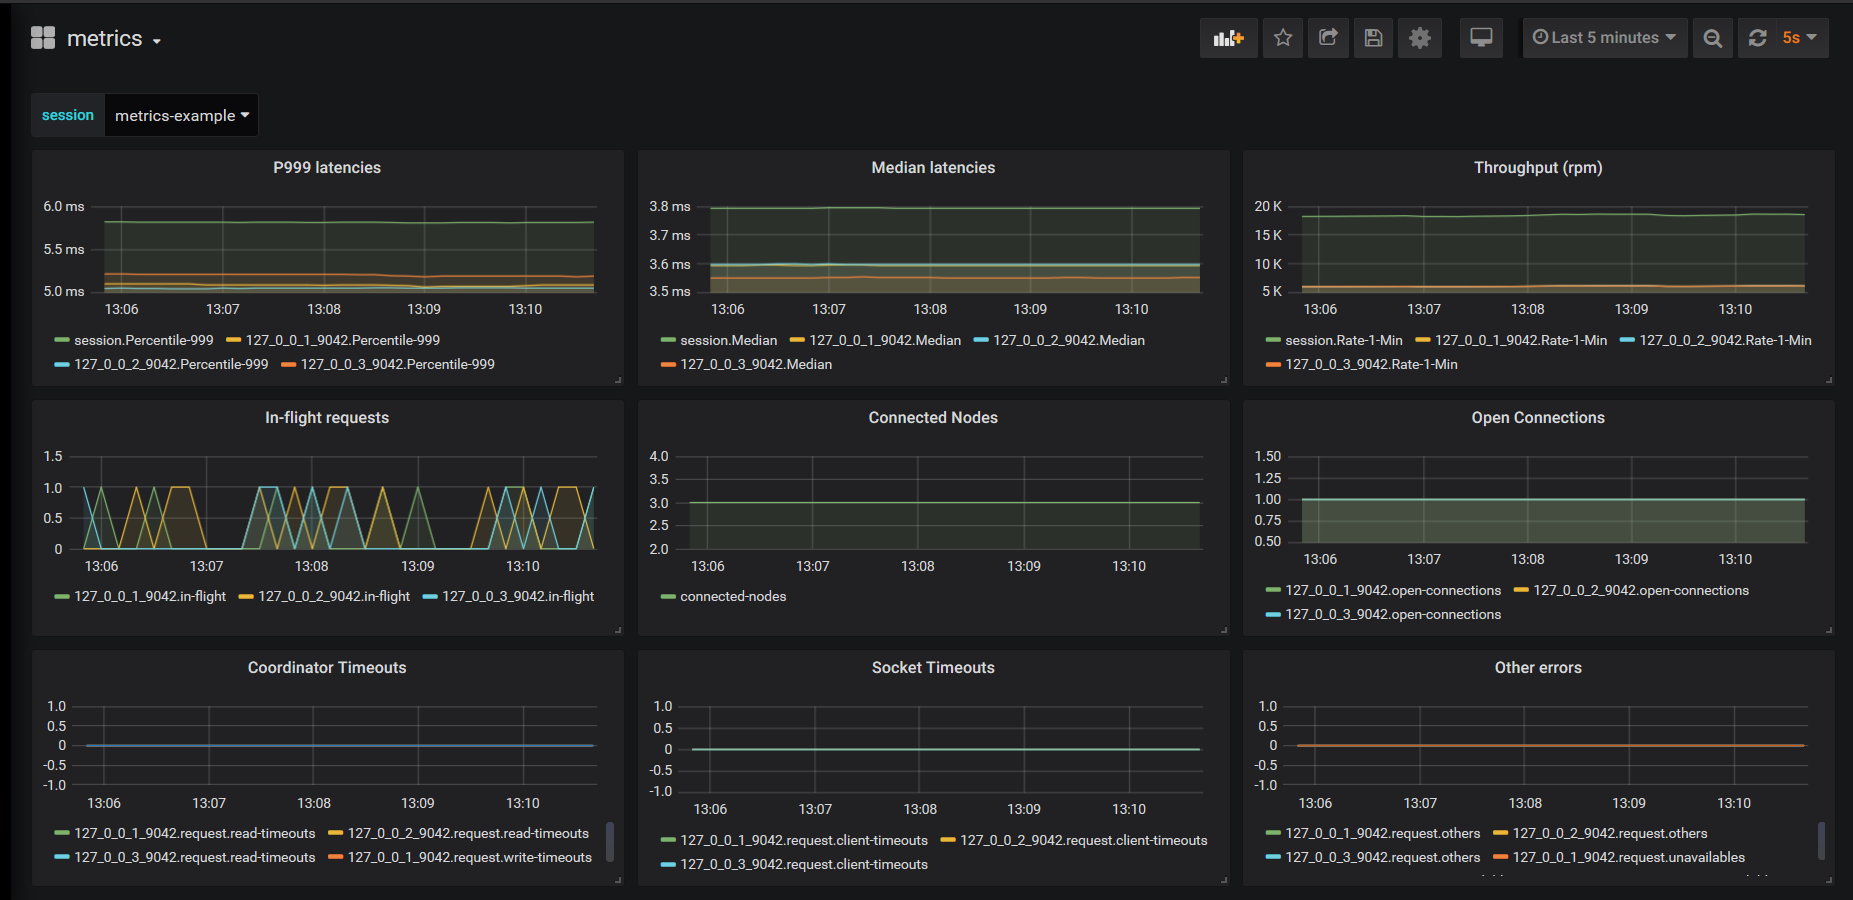Open the Share dashboard icon

pos(1328,38)
